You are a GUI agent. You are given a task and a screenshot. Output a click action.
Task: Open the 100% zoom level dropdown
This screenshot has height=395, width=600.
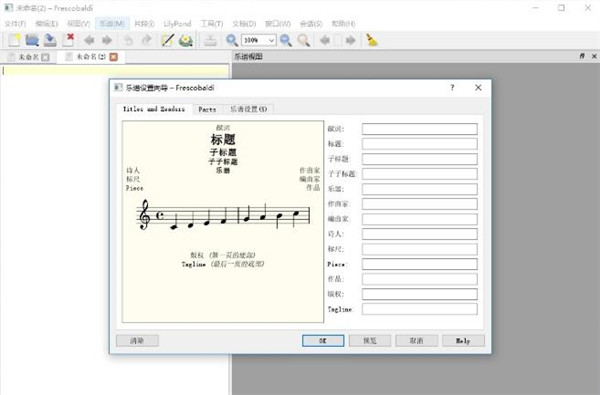(271, 40)
